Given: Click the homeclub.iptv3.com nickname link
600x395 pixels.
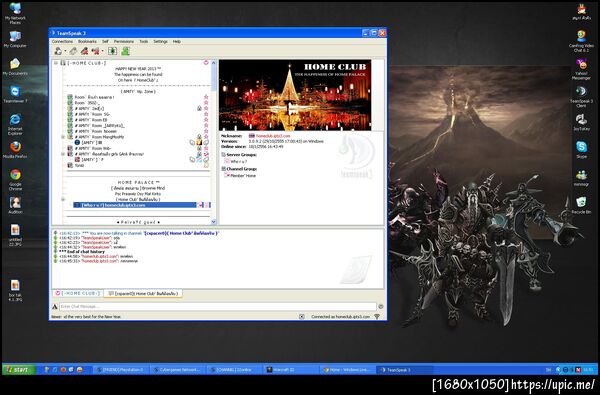Looking at the screenshot, I should click(273, 136).
